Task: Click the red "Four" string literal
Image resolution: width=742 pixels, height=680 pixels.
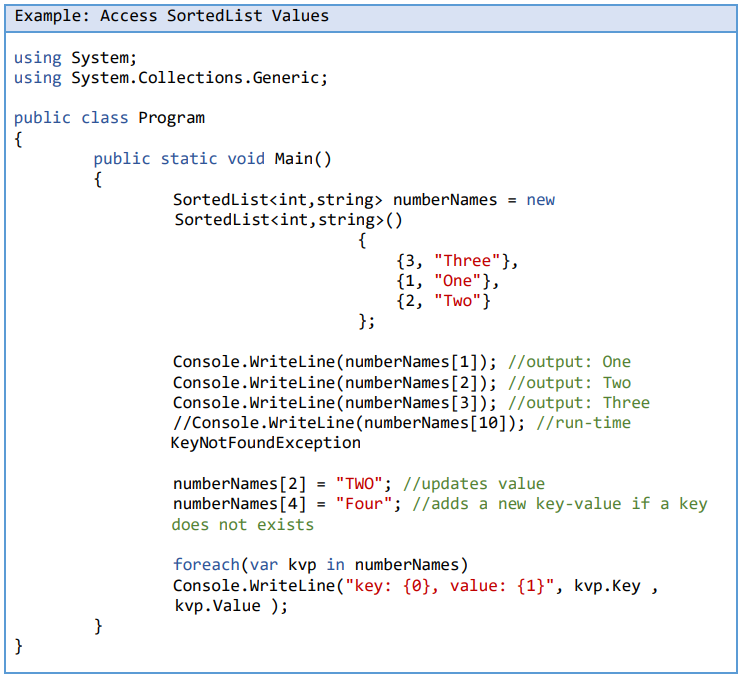Action: (x=364, y=504)
